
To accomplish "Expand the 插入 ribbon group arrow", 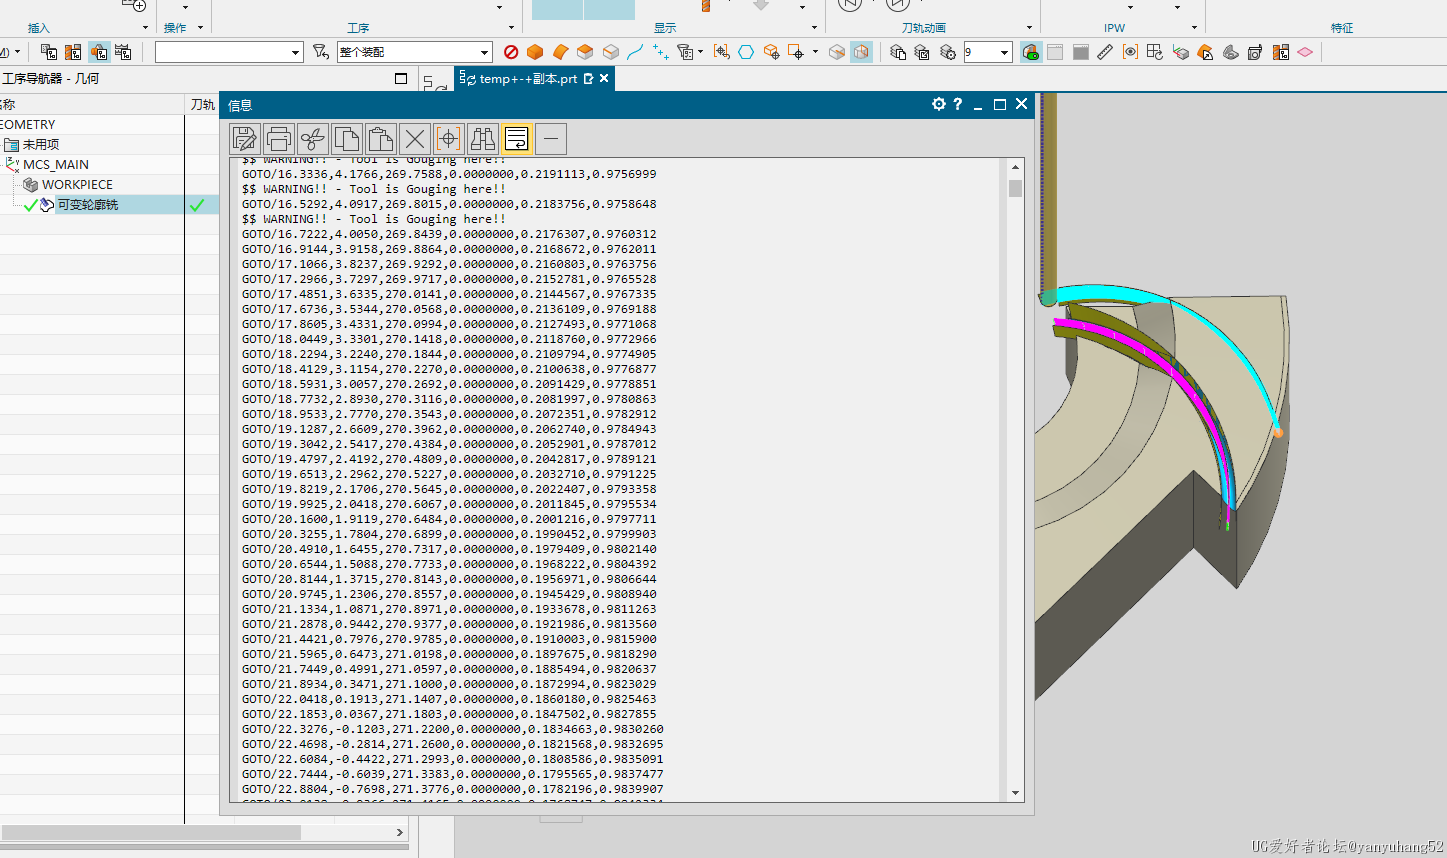I will pos(146,28).
